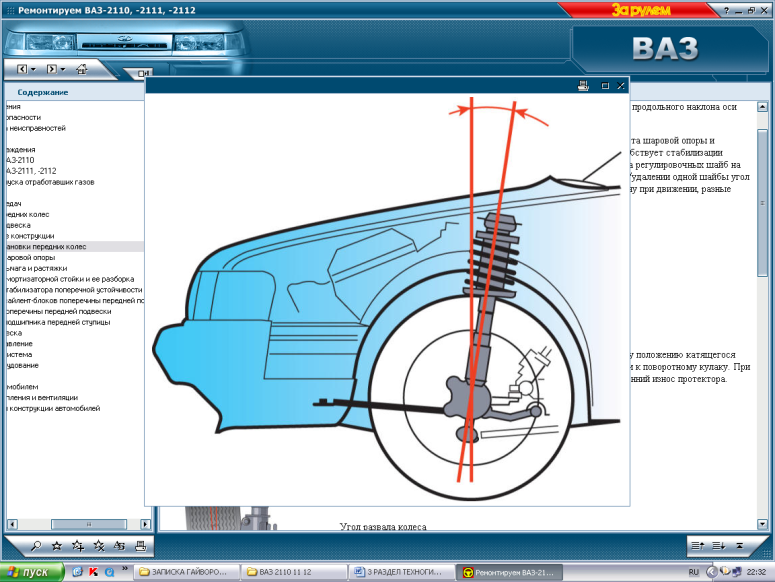Viewport: 775px width, 582px height.
Task: Close the image popup window
Action: pyautogui.click(x=621, y=86)
